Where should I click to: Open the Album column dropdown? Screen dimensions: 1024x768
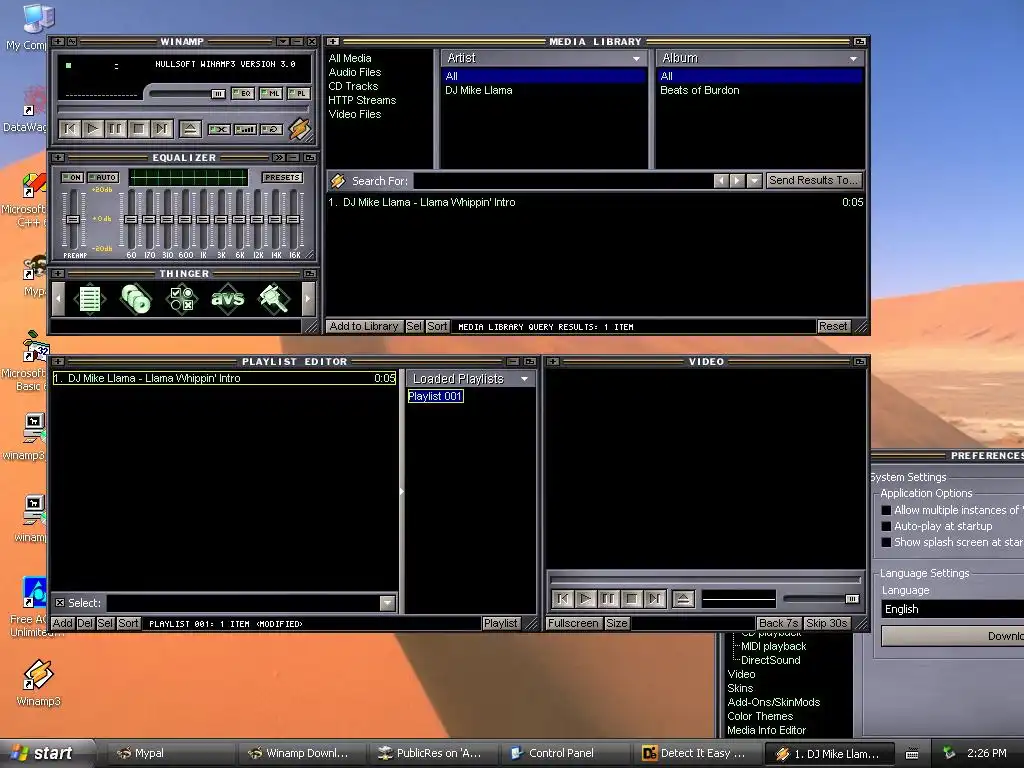point(853,59)
